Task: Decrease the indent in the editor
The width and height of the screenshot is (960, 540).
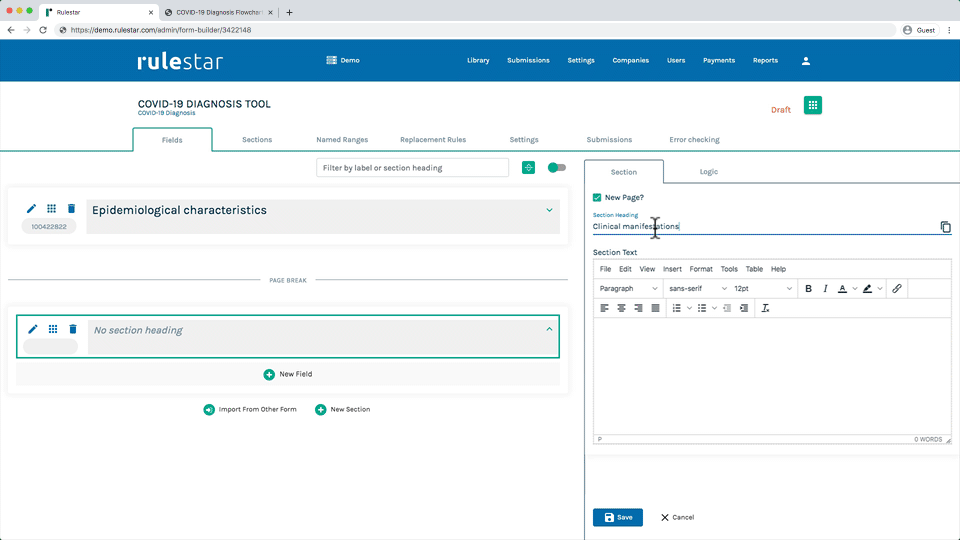Action: click(727, 308)
